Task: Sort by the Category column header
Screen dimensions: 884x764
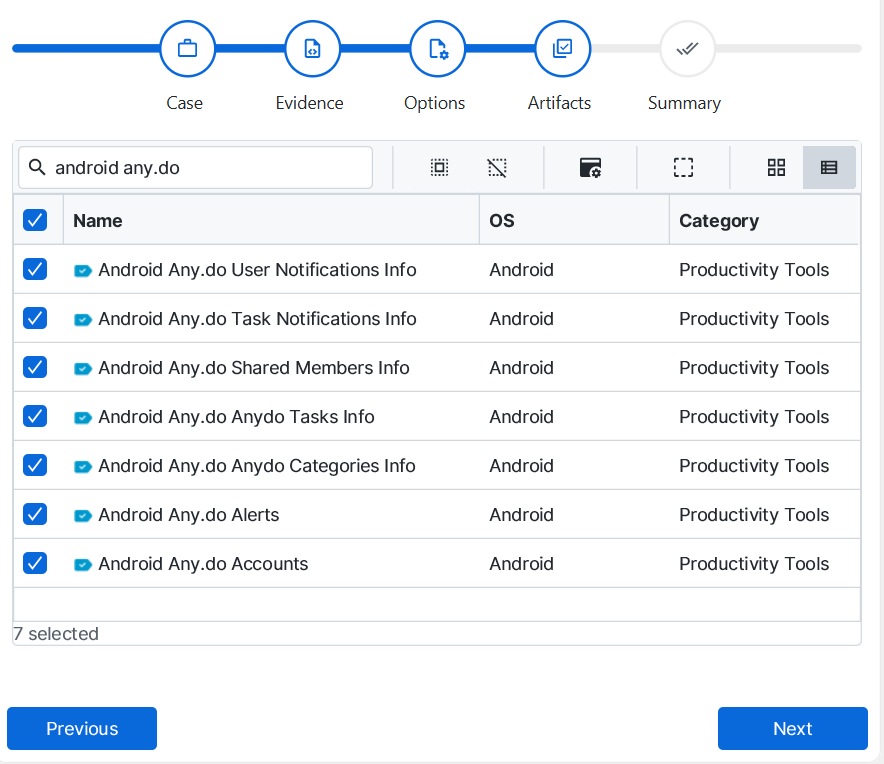Action: tap(718, 221)
